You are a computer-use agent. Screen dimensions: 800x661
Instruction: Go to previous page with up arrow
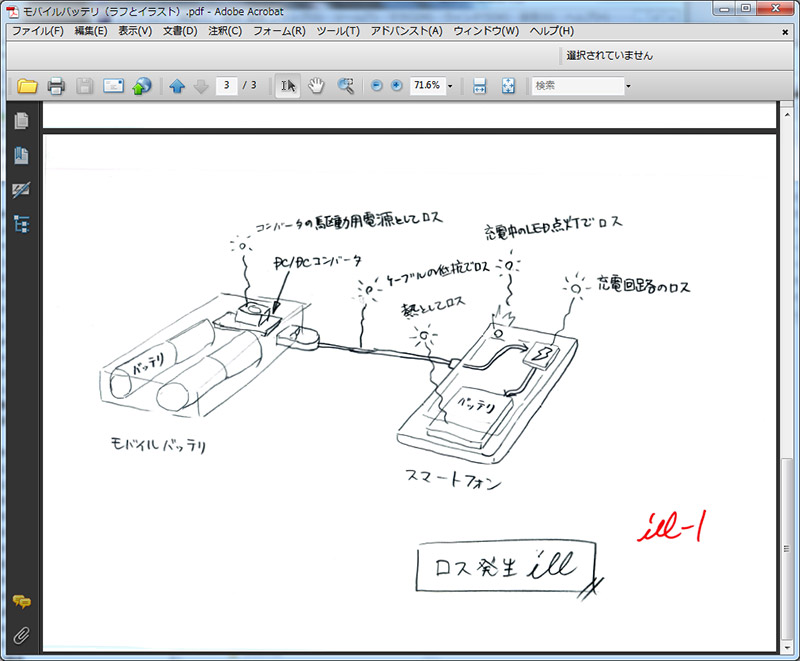point(177,86)
